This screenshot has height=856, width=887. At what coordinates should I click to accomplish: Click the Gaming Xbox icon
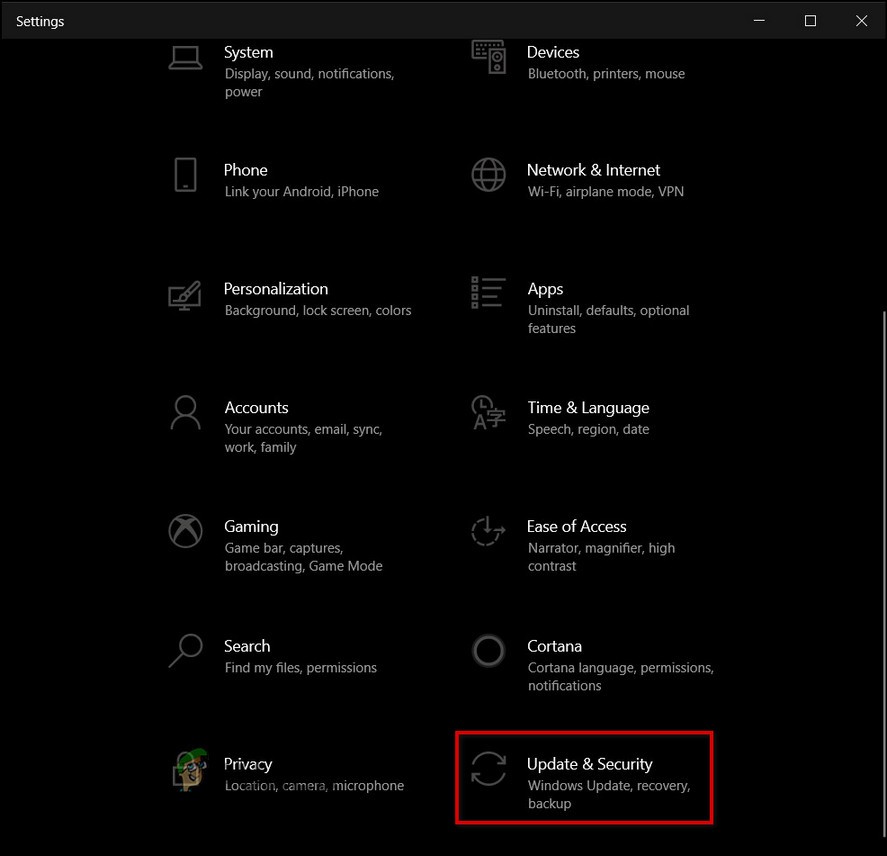click(x=186, y=531)
